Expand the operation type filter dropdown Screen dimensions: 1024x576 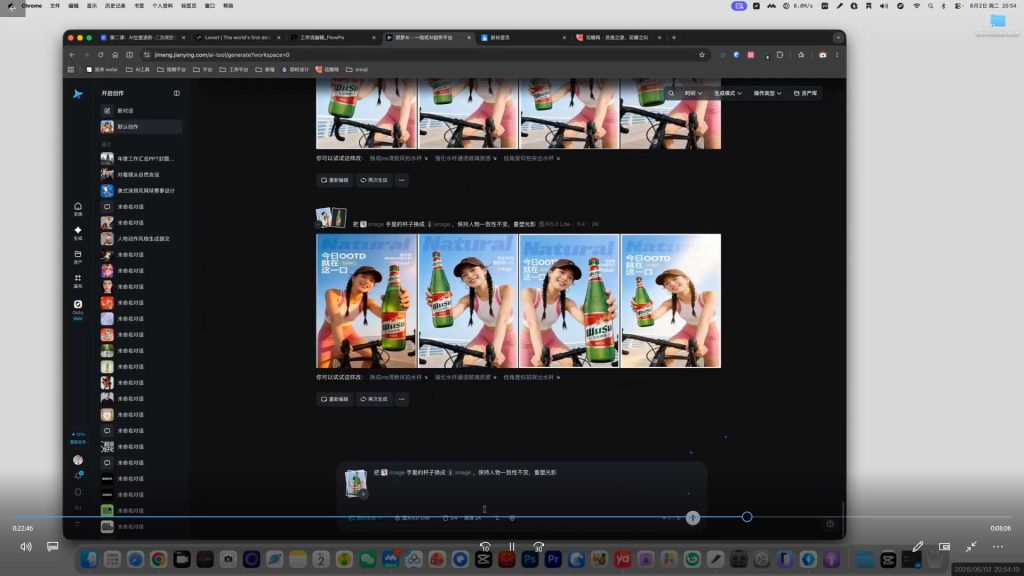[767, 93]
